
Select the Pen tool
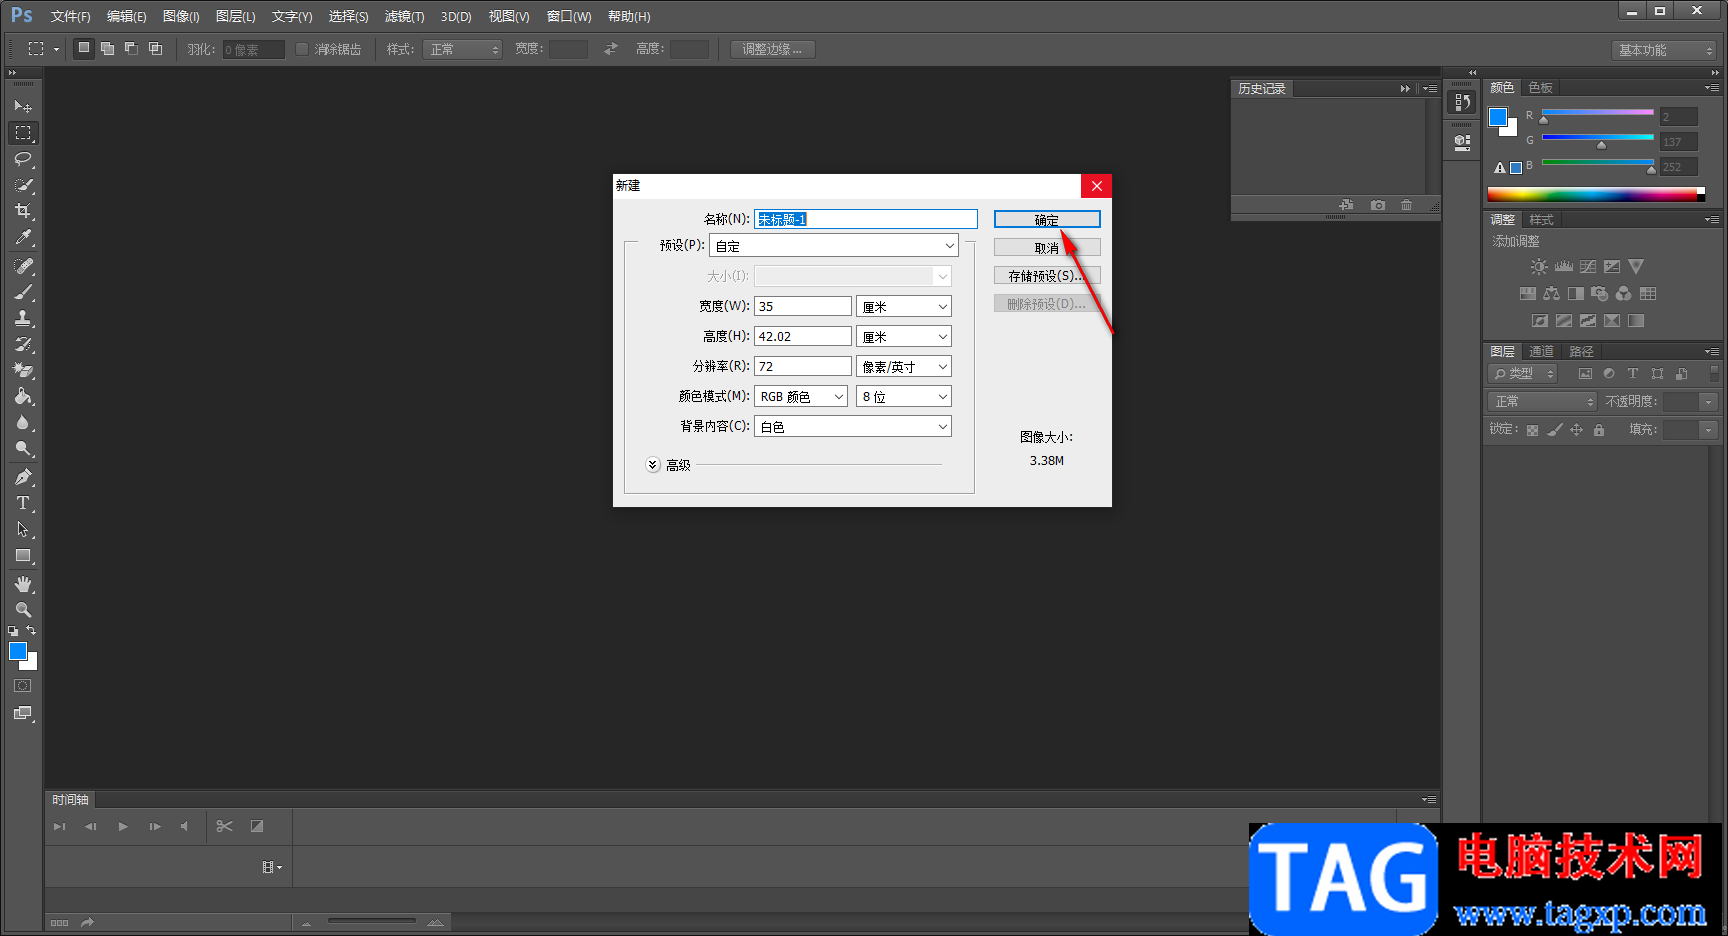(x=23, y=477)
